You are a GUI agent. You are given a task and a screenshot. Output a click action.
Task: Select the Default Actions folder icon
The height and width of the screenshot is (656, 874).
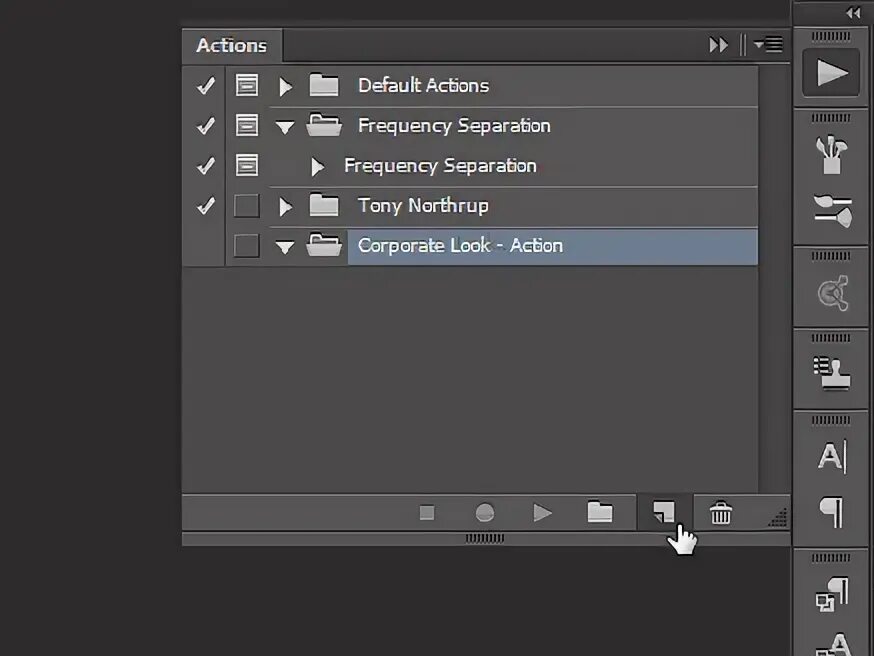[x=324, y=85]
